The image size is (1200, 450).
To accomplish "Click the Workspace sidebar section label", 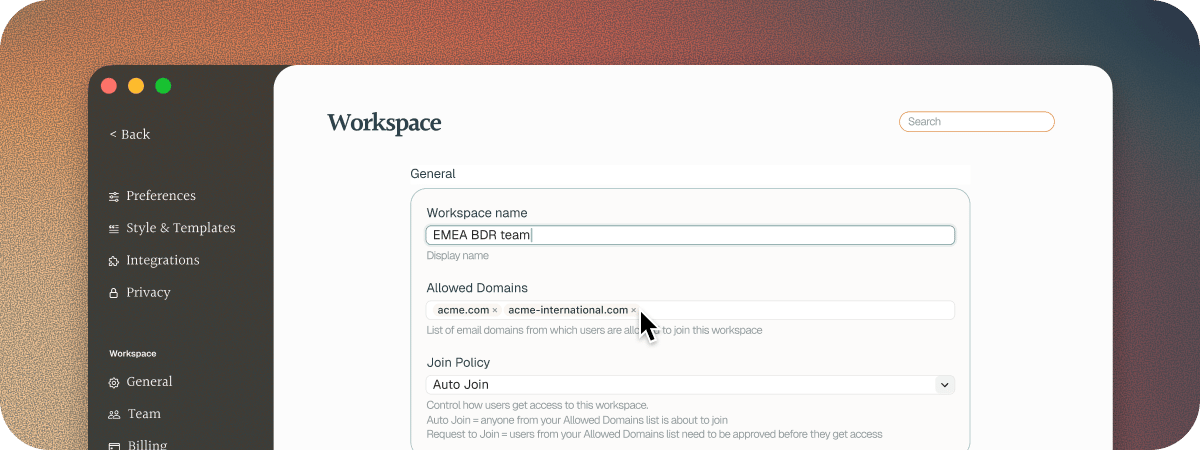I will (133, 354).
